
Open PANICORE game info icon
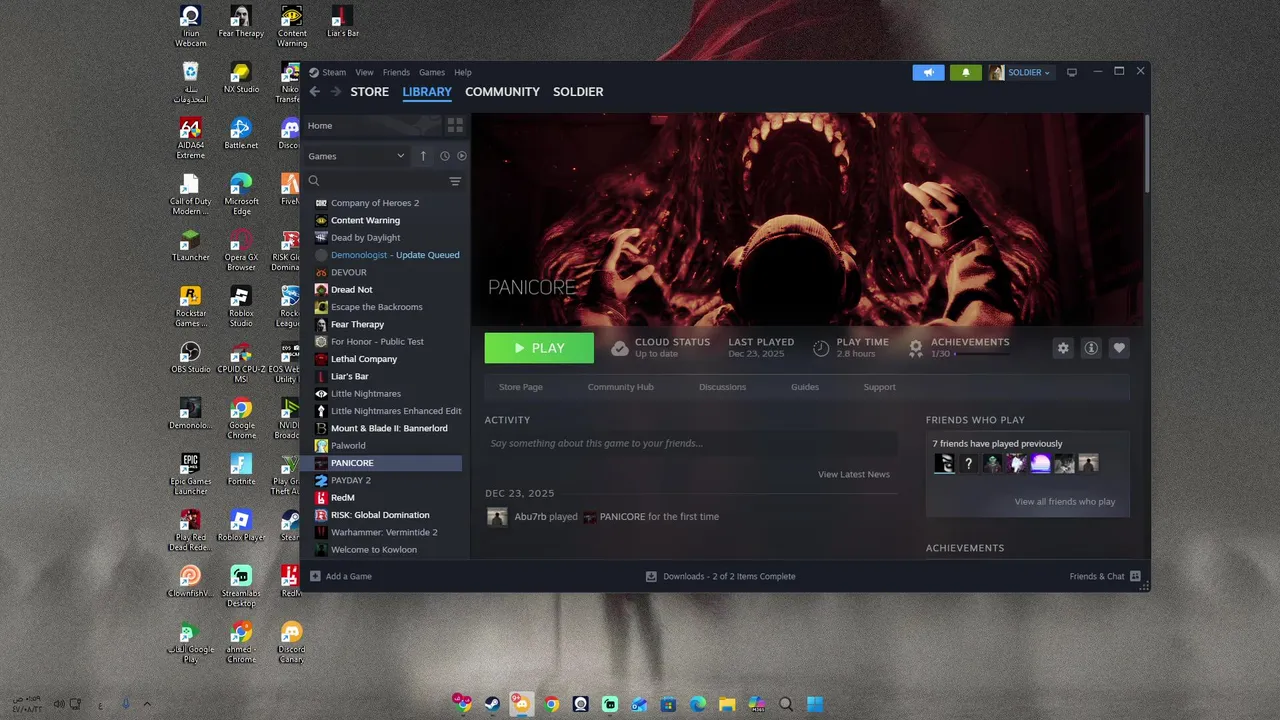point(1091,348)
